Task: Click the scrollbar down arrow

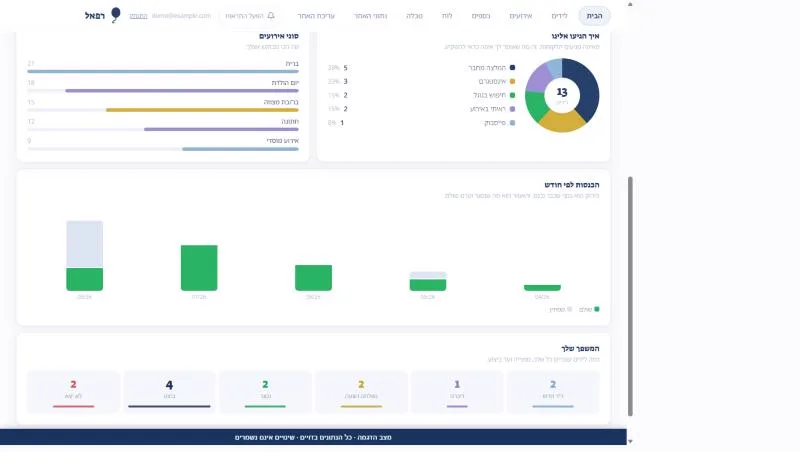Action: (630, 441)
